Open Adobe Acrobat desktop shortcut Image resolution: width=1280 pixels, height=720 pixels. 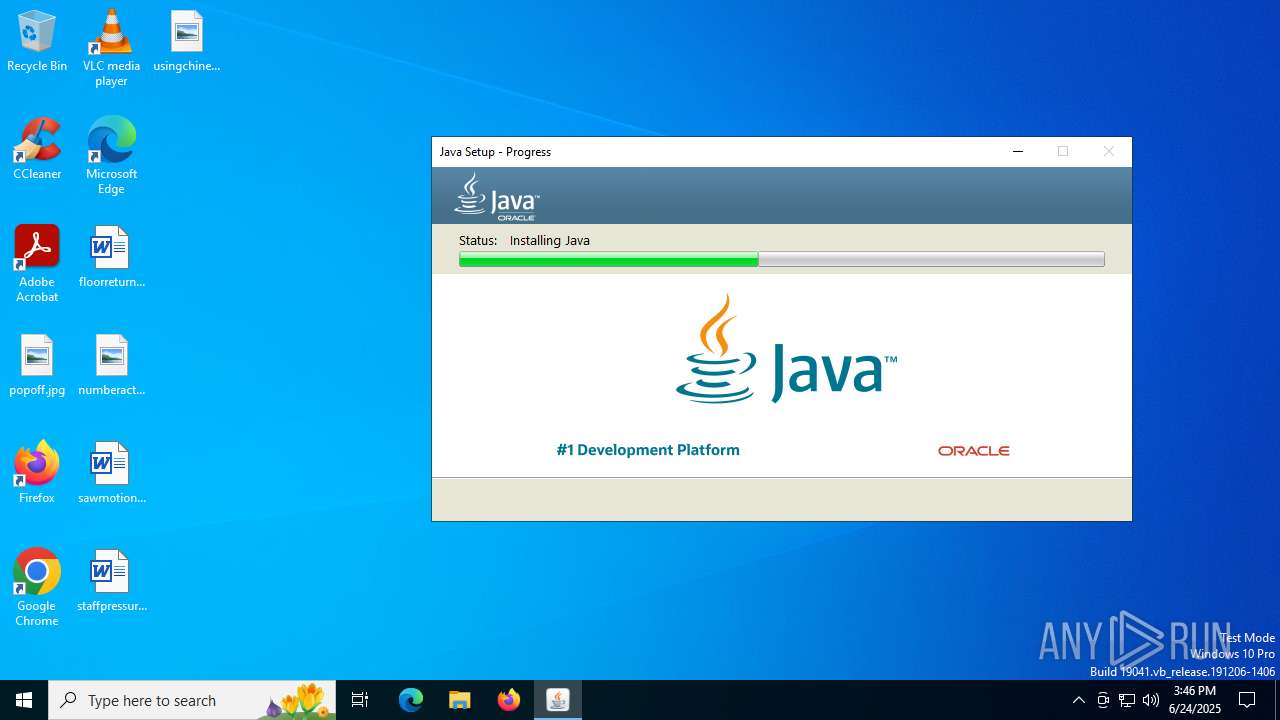(x=37, y=264)
